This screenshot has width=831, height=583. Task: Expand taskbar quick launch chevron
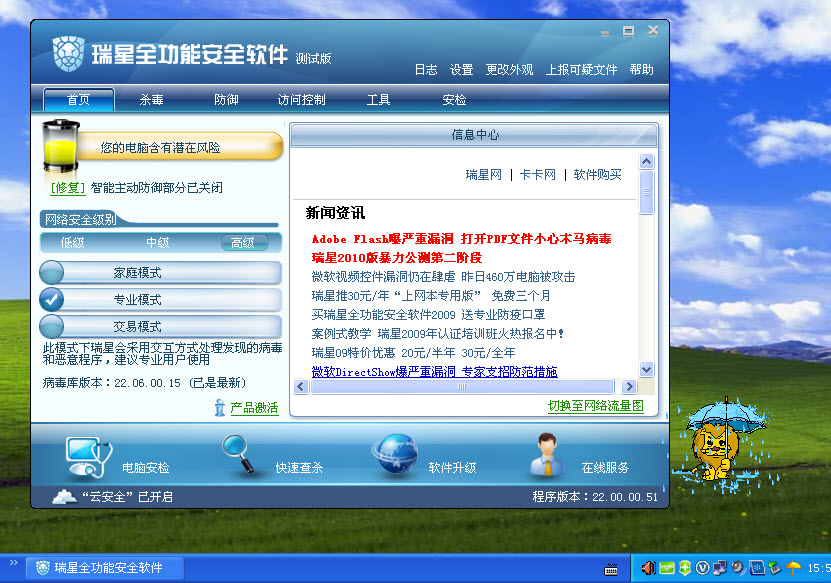(x=14, y=563)
